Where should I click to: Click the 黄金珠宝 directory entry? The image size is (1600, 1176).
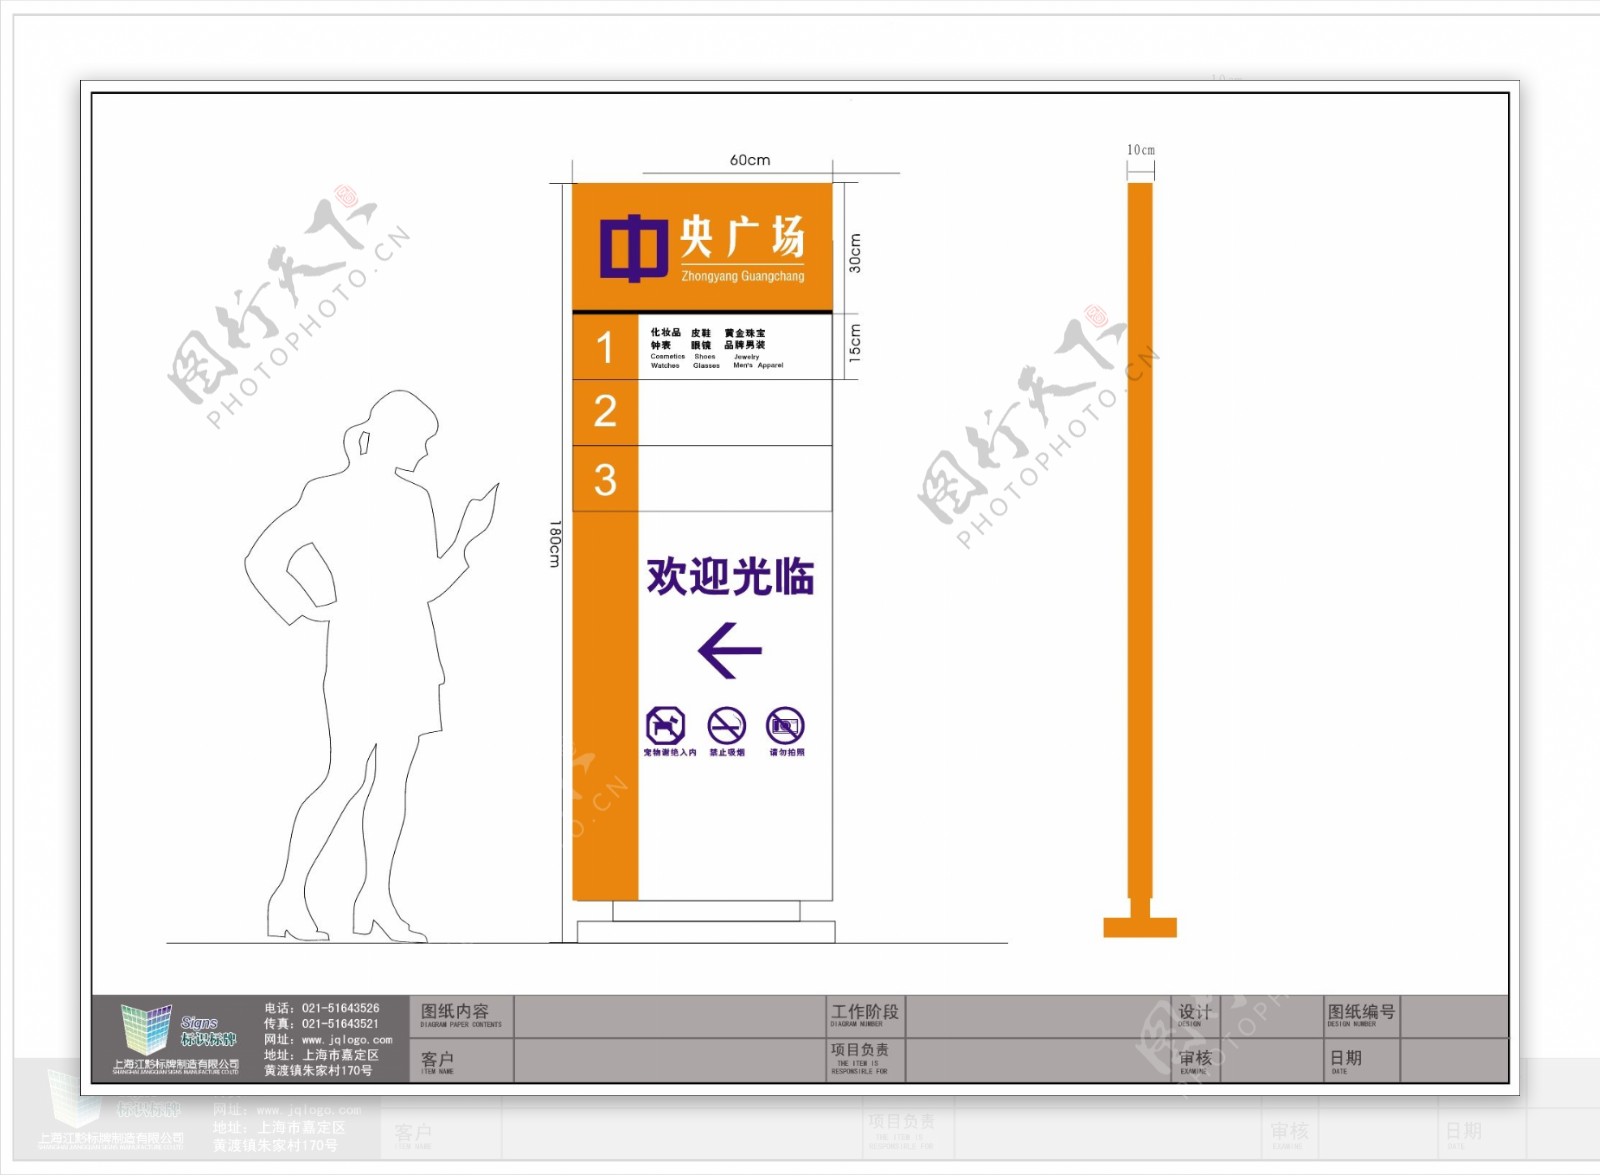click(745, 333)
